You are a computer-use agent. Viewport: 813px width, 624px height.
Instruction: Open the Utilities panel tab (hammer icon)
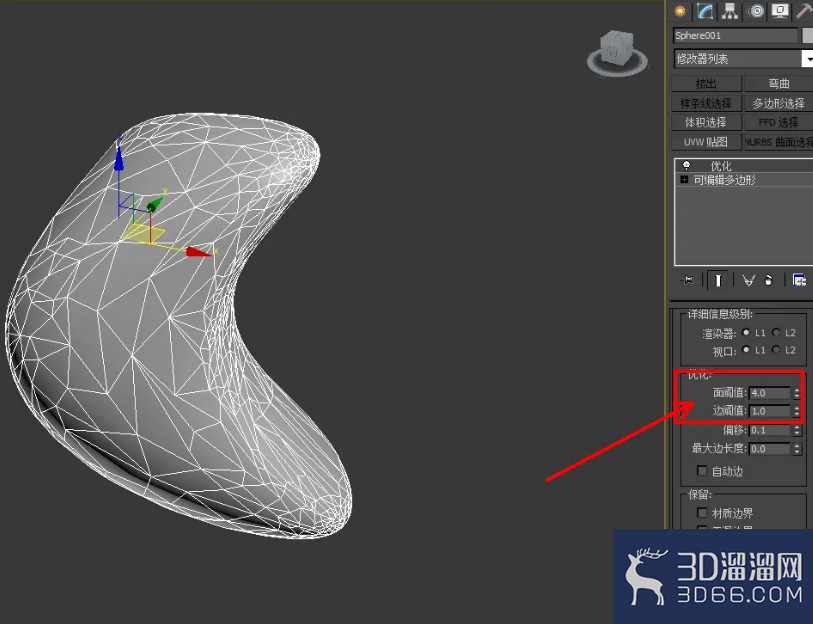(804, 11)
